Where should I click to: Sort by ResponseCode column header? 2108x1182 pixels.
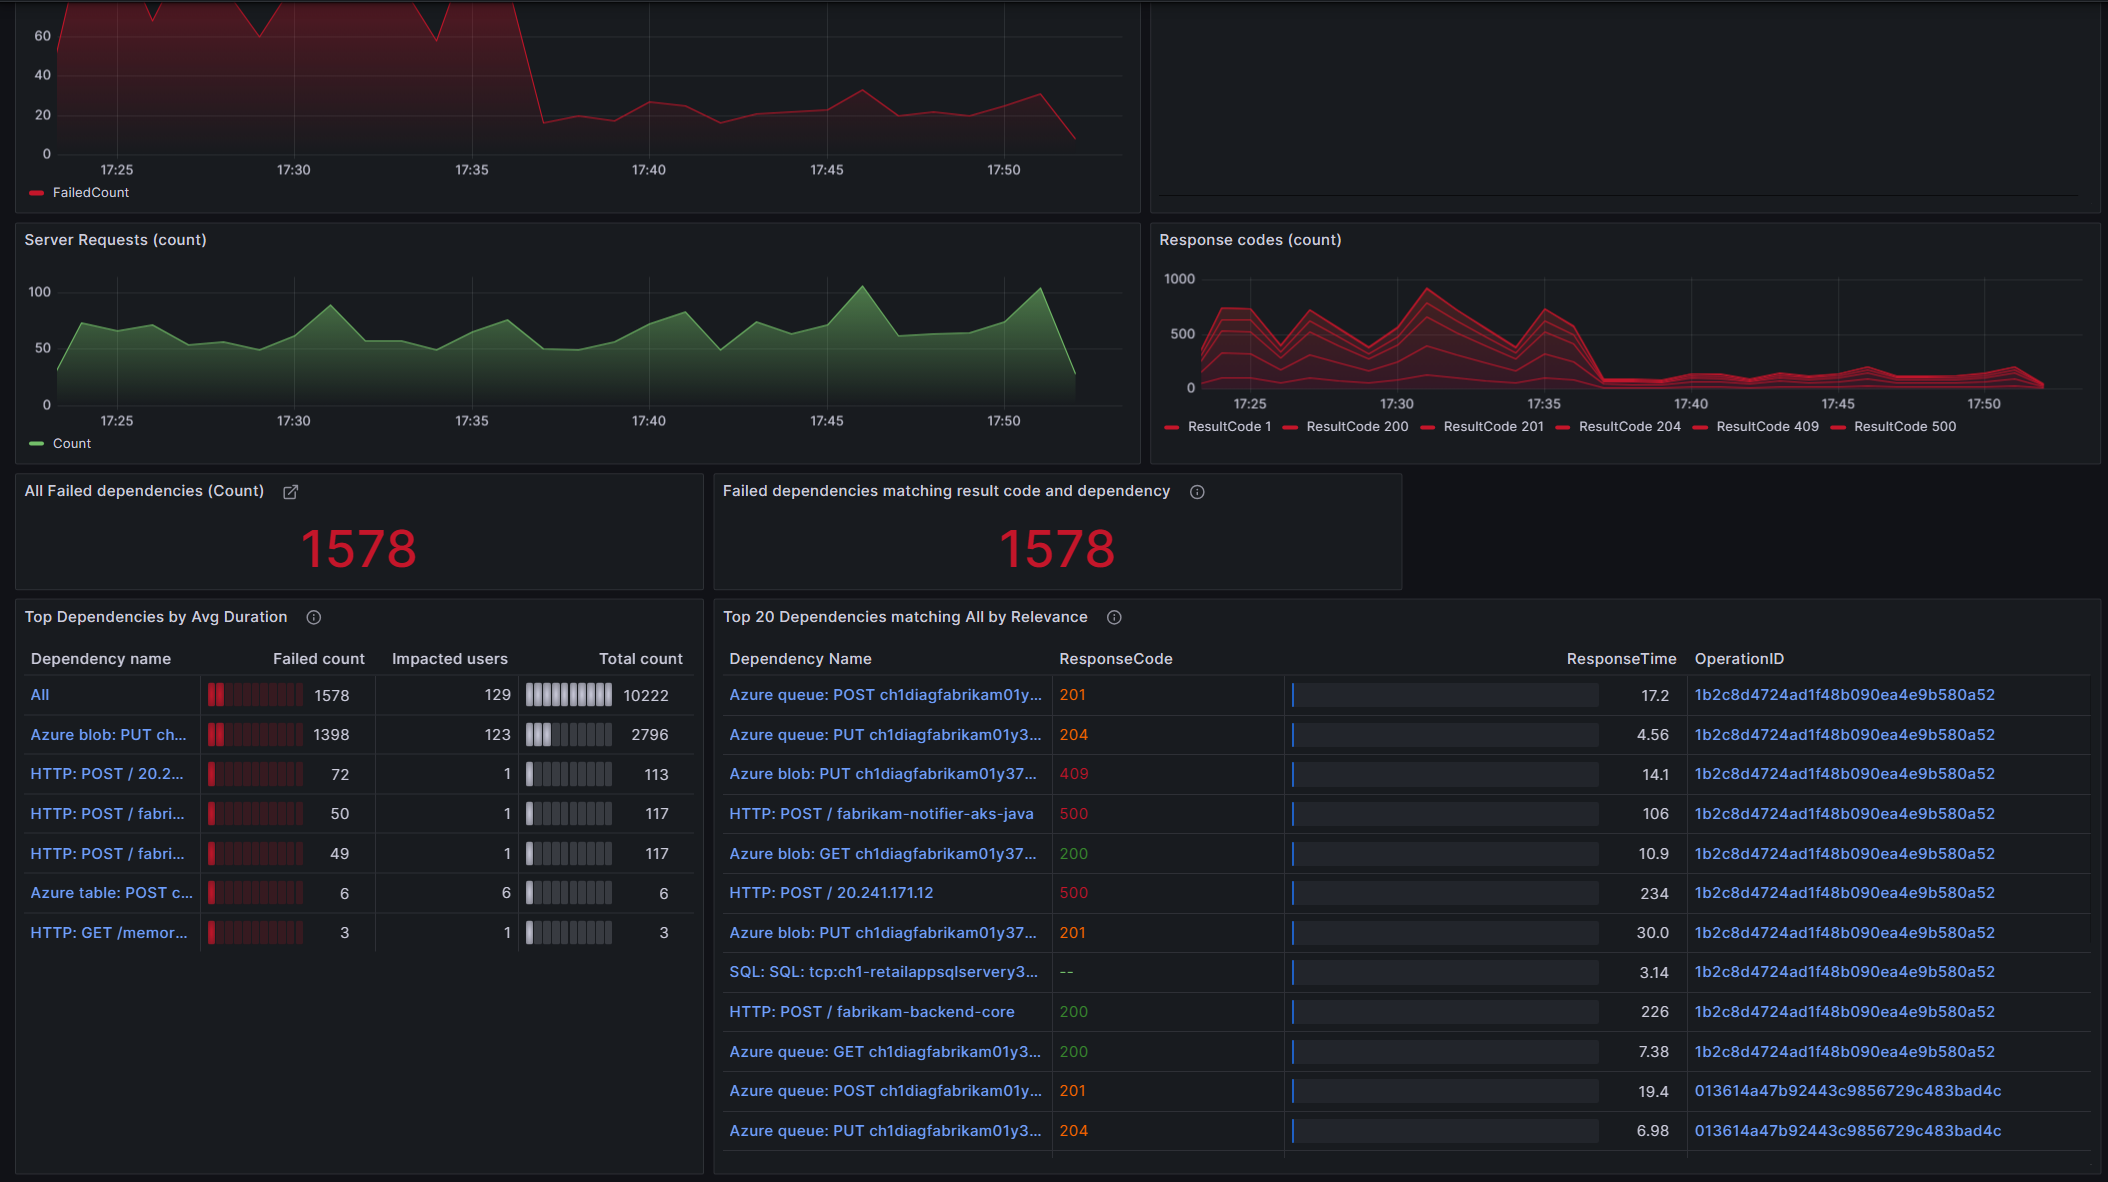pos(1115,659)
